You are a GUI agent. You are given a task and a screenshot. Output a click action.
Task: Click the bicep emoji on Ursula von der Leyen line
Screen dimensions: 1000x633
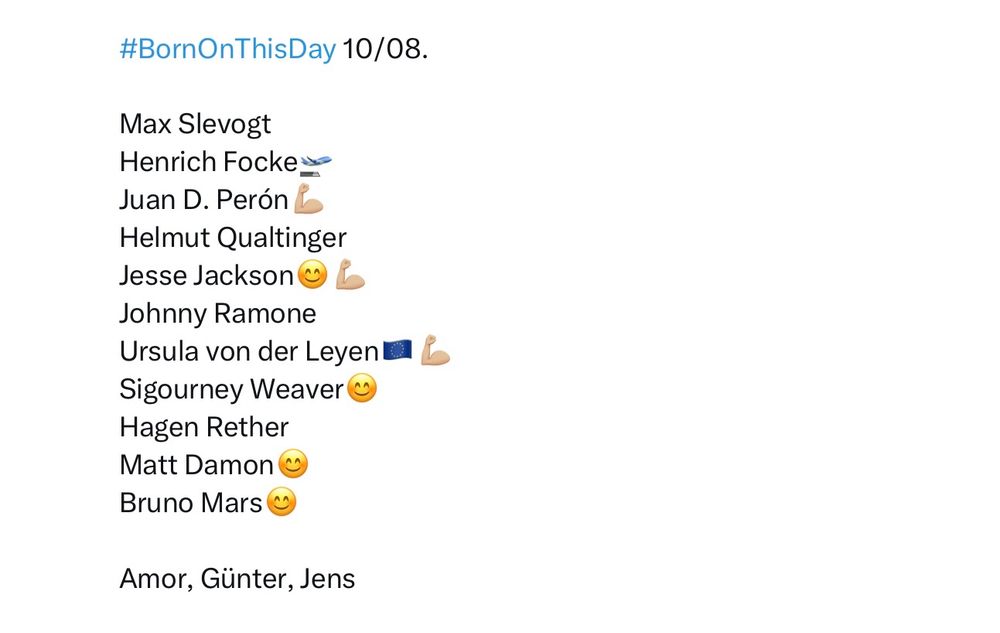(x=436, y=351)
